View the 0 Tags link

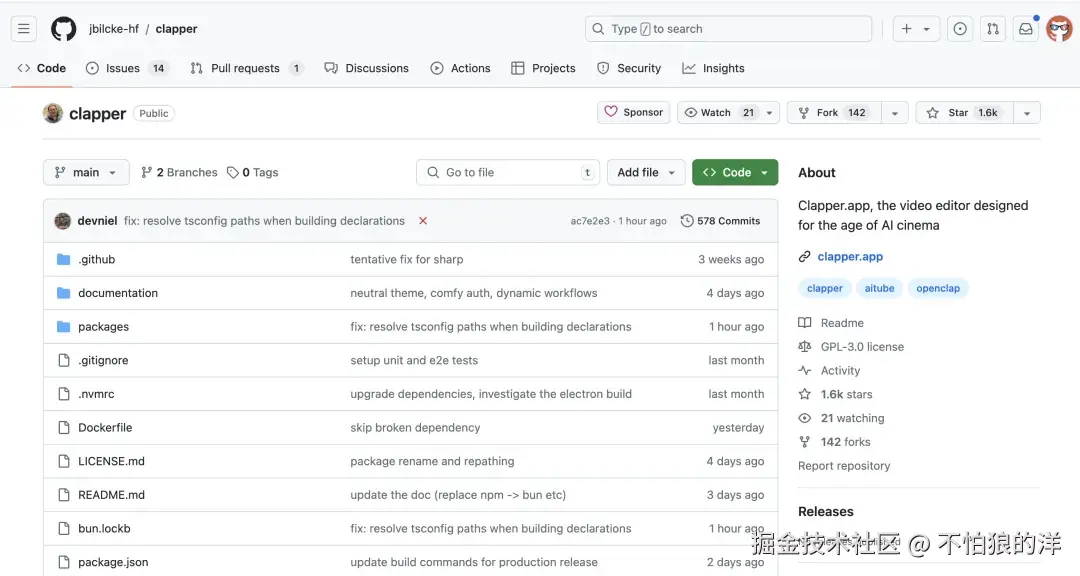pyautogui.click(x=253, y=172)
